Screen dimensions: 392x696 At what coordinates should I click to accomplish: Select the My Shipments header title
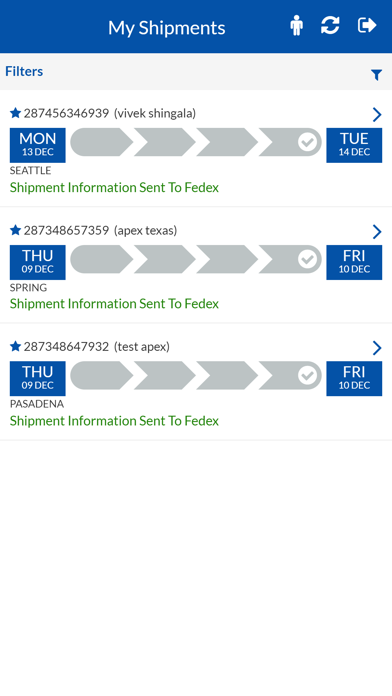point(166,28)
